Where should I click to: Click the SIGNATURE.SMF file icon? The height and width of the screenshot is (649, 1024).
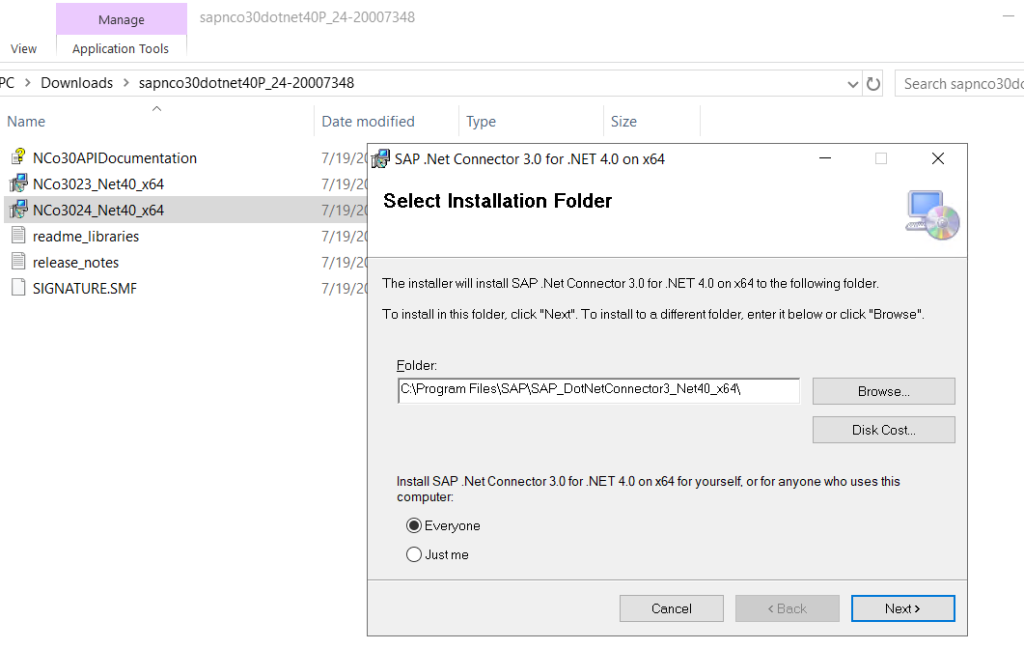coord(18,287)
